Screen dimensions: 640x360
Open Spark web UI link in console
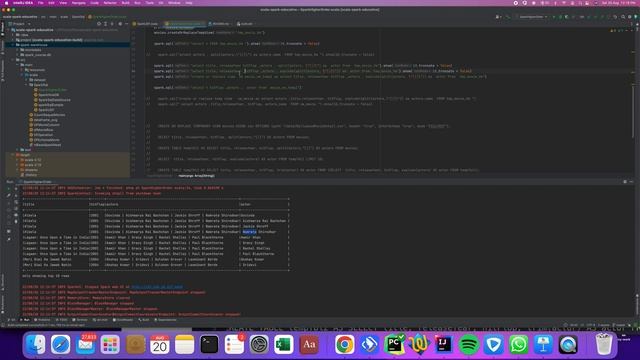tap(157, 287)
